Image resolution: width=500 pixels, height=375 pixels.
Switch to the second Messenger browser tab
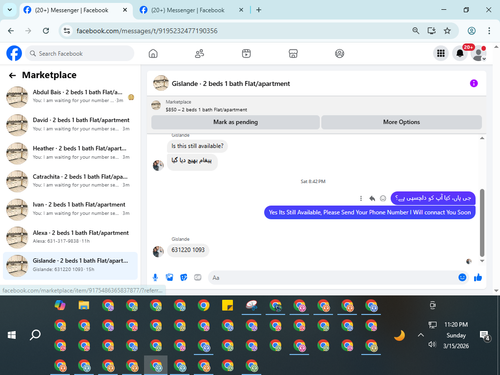point(187,10)
